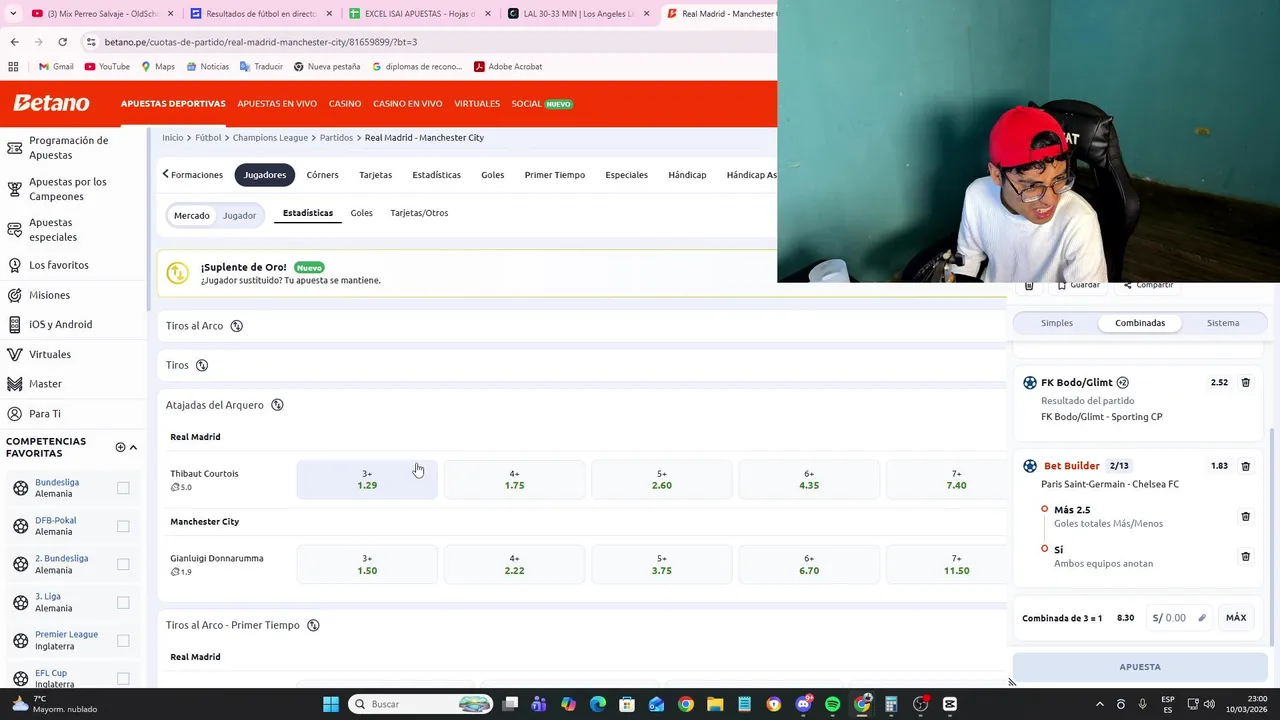Click the Para Ti profile icon
This screenshot has width=1280, height=720.
pyautogui.click(x=14, y=414)
